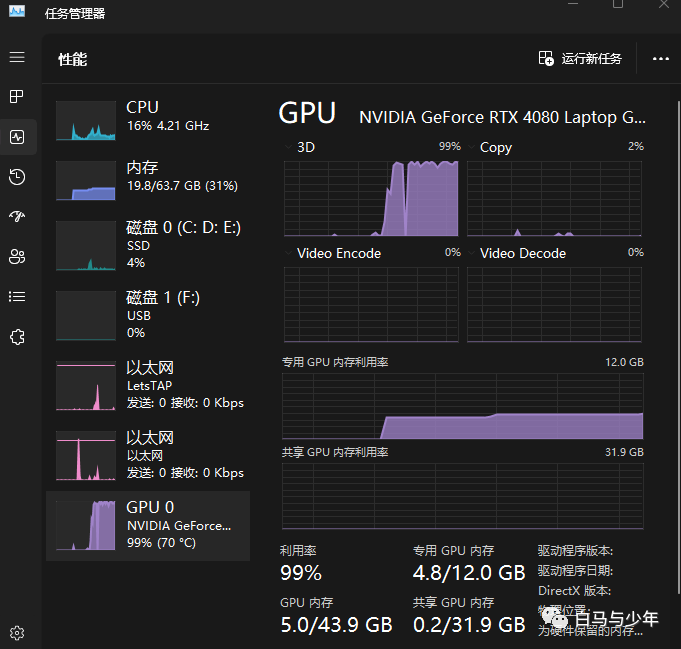Screen dimensions: 681x649
Task: Click the 利用率 99% value
Action: (x=301, y=573)
